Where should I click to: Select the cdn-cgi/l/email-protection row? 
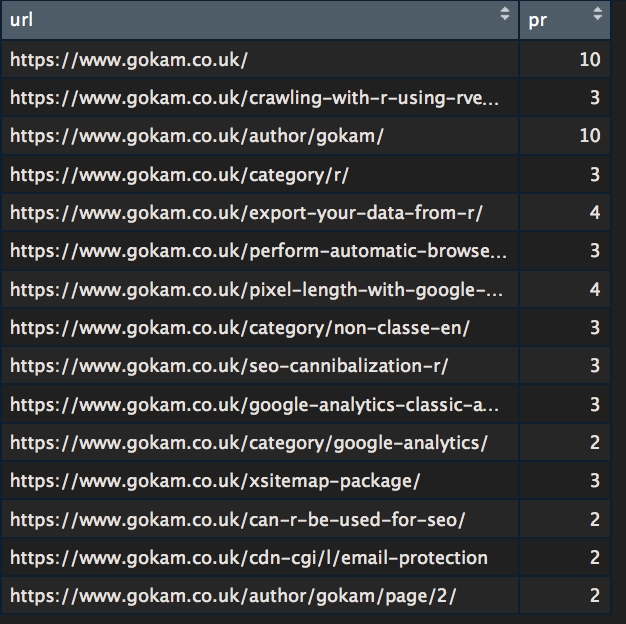click(248, 558)
